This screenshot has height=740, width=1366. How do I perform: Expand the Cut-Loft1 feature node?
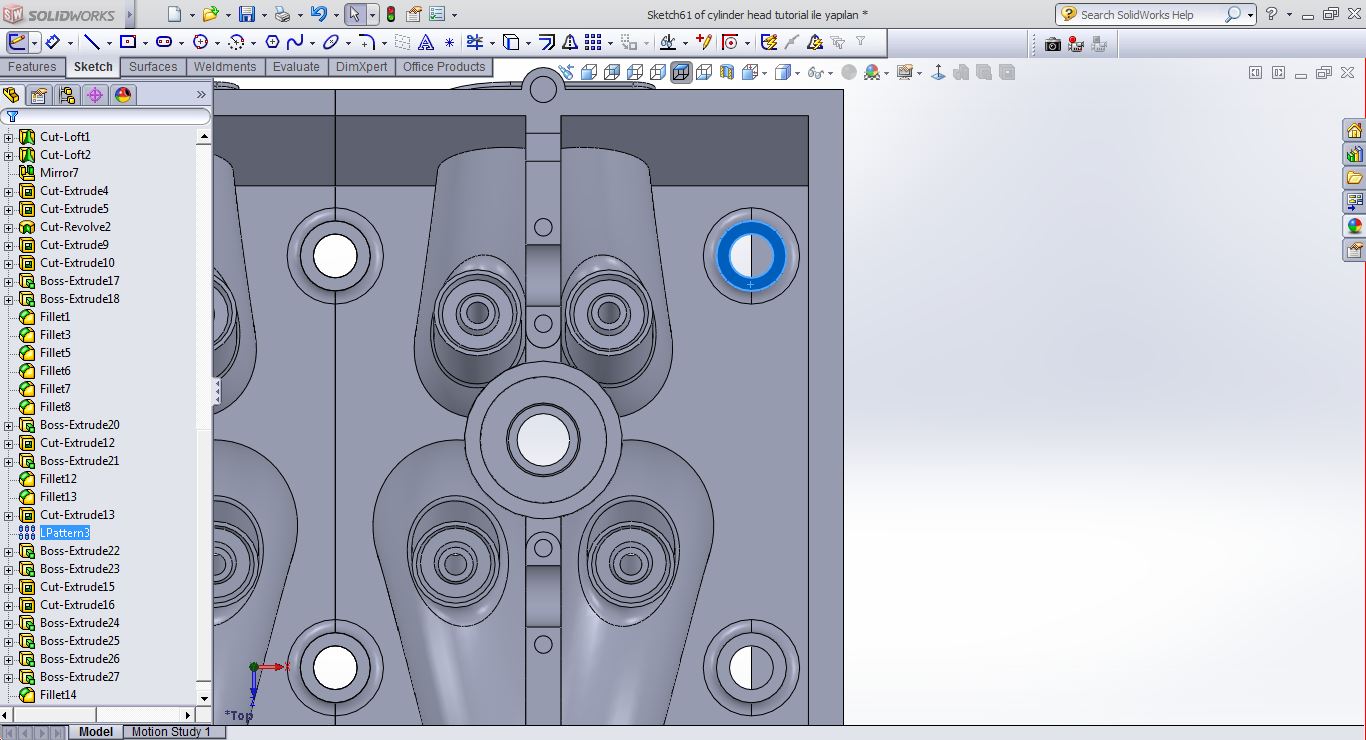click(x=9, y=137)
